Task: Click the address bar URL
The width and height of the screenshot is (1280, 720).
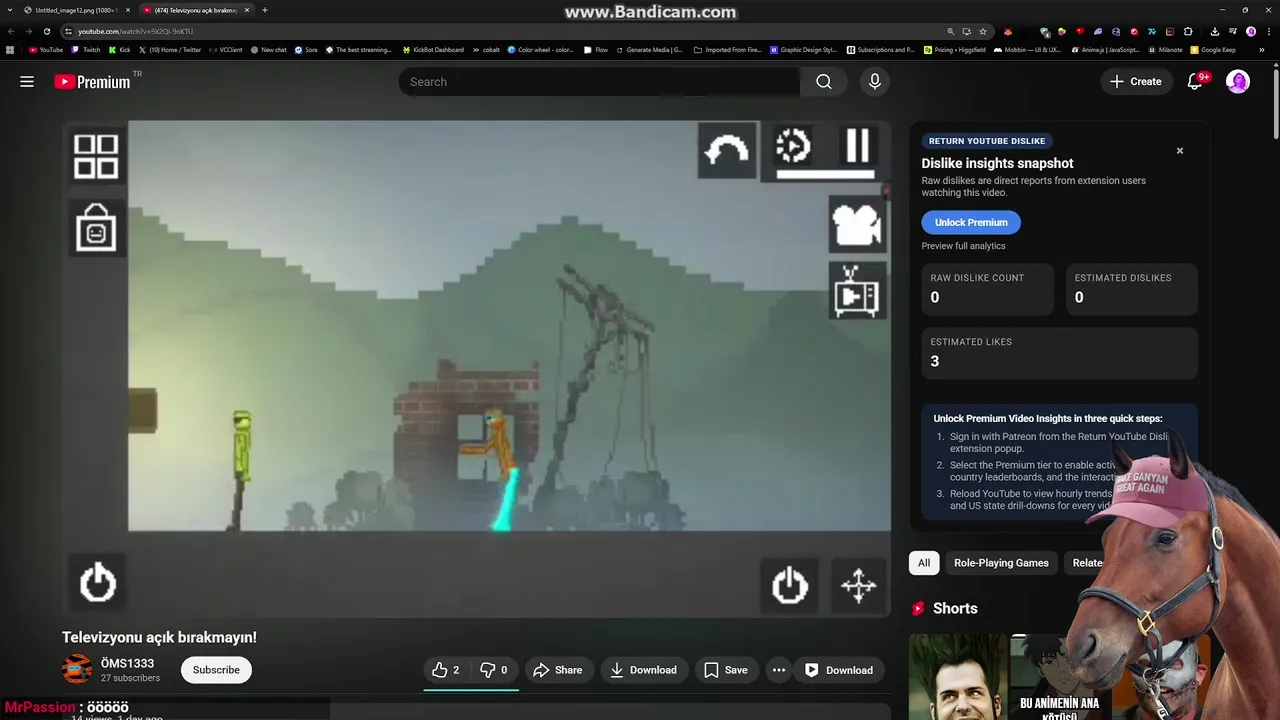Action: pos(135,31)
